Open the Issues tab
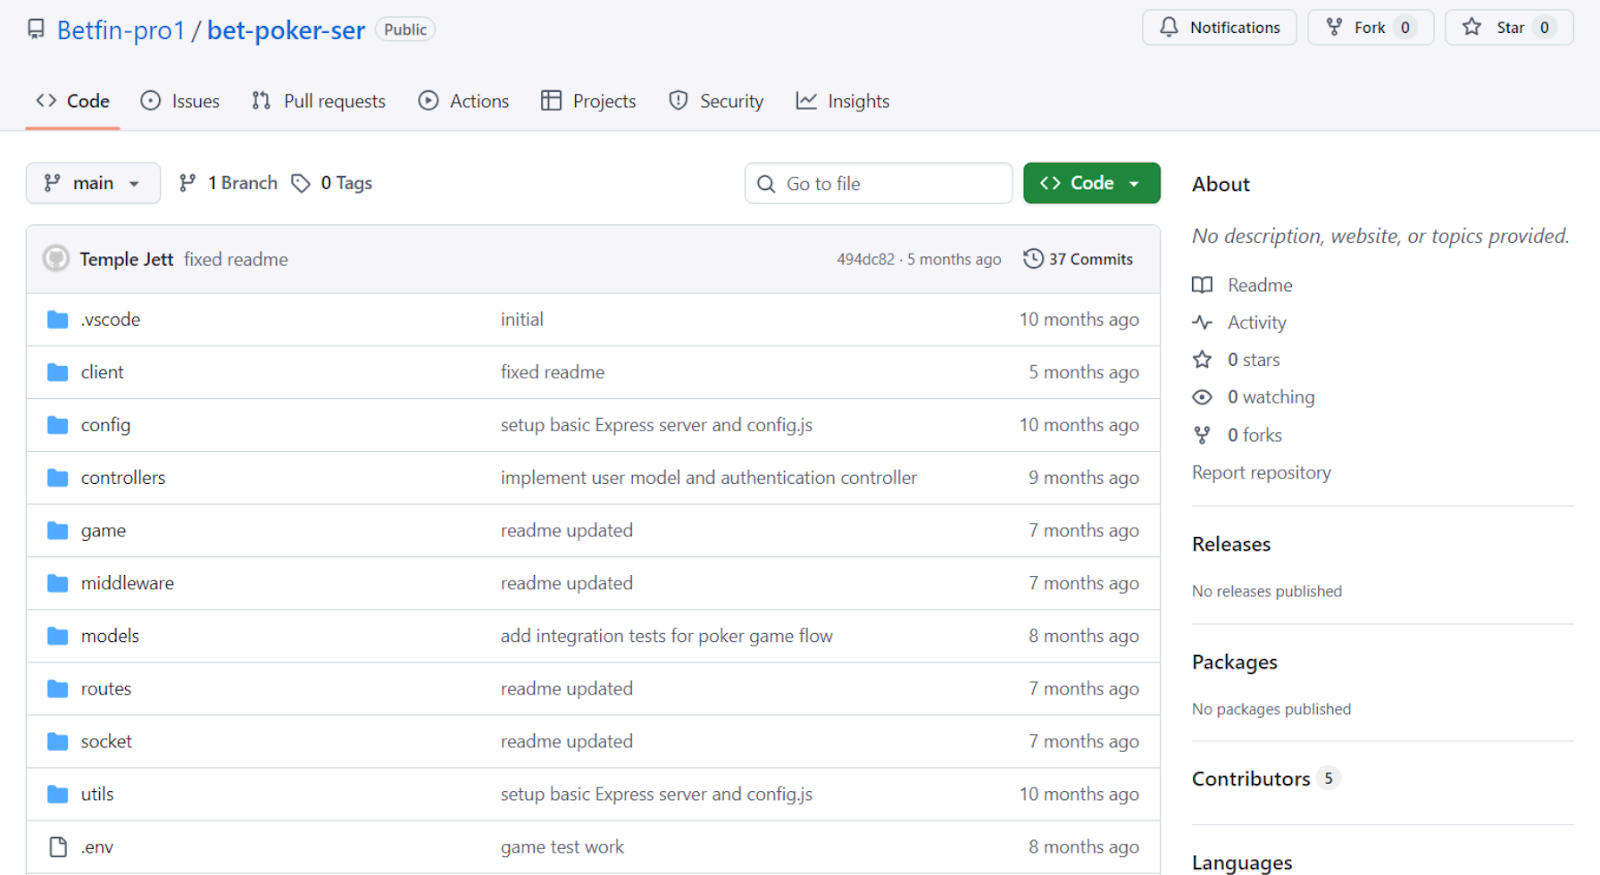Viewport: 1600px width, 875px height. [x=180, y=101]
